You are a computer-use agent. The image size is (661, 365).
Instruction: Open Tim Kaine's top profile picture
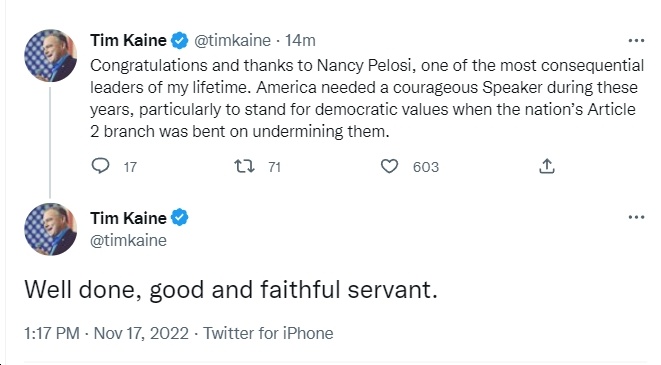(x=50, y=55)
